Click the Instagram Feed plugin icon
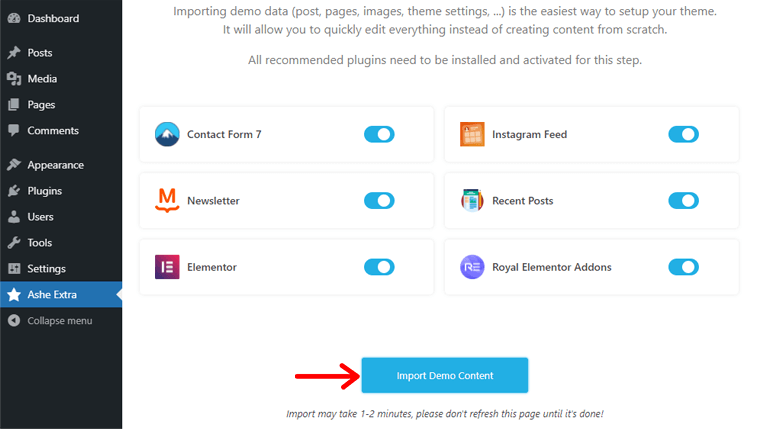Image resolution: width=760 pixels, height=429 pixels. (472, 134)
